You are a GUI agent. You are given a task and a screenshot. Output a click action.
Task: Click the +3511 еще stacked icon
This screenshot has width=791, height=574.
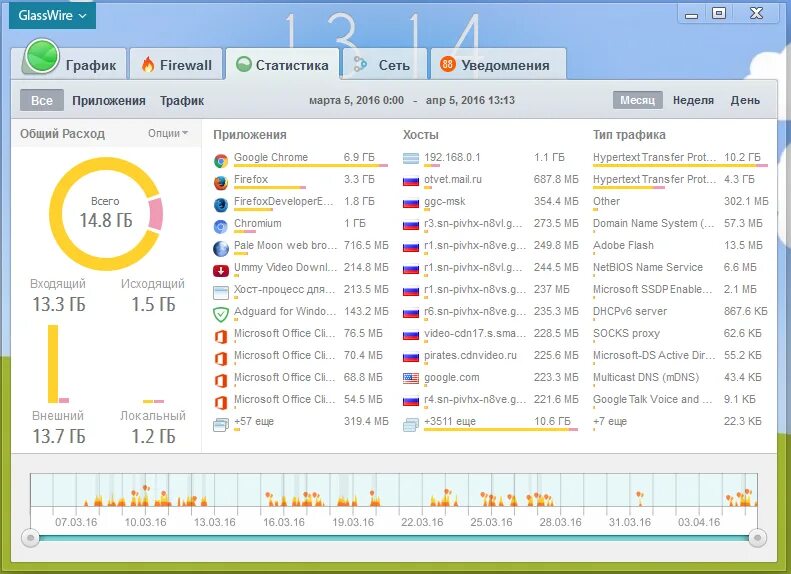(x=411, y=425)
